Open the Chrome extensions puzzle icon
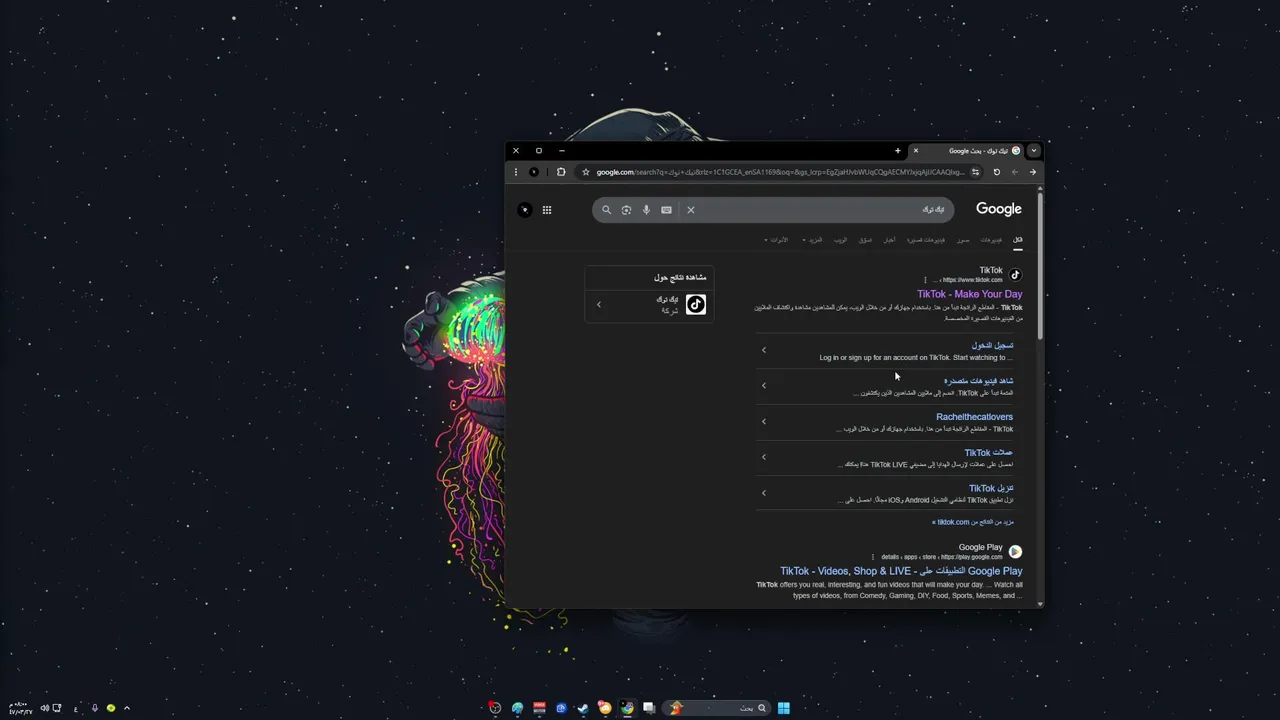Screen dimensions: 1280x720 [561, 172]
